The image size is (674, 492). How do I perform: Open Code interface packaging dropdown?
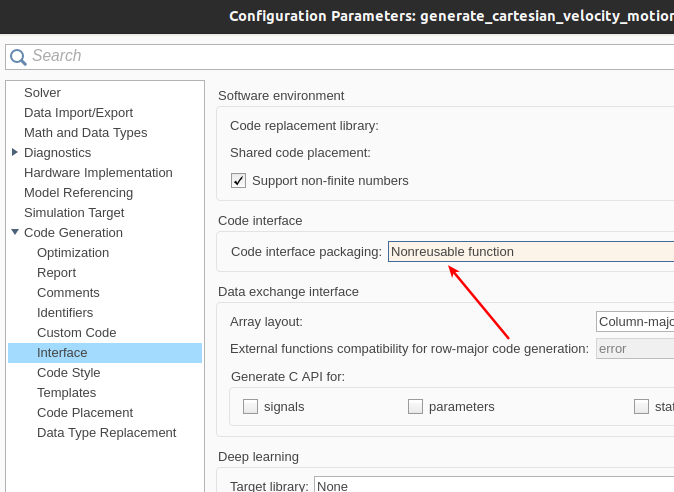click(530, 252)
